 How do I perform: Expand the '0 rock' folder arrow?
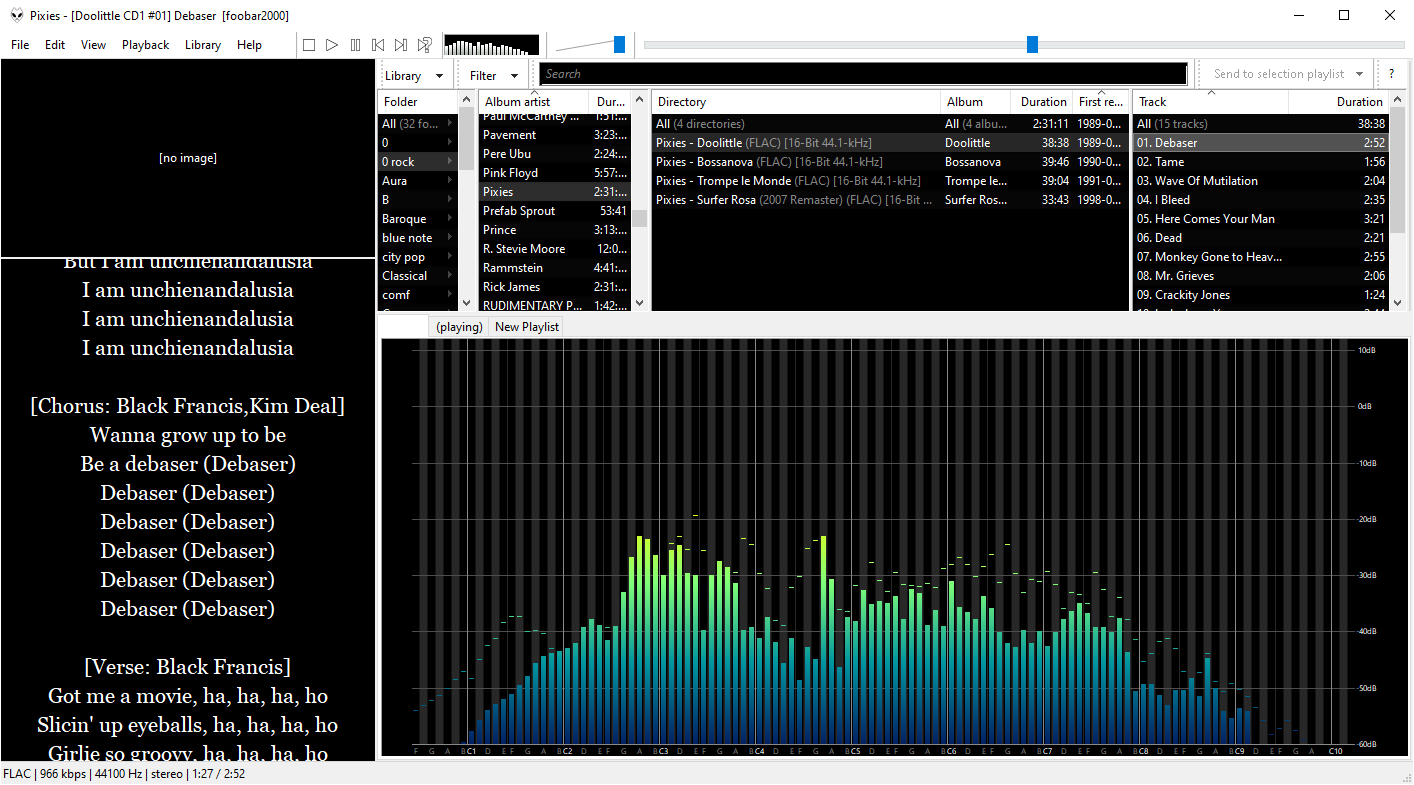pos(450,162)
